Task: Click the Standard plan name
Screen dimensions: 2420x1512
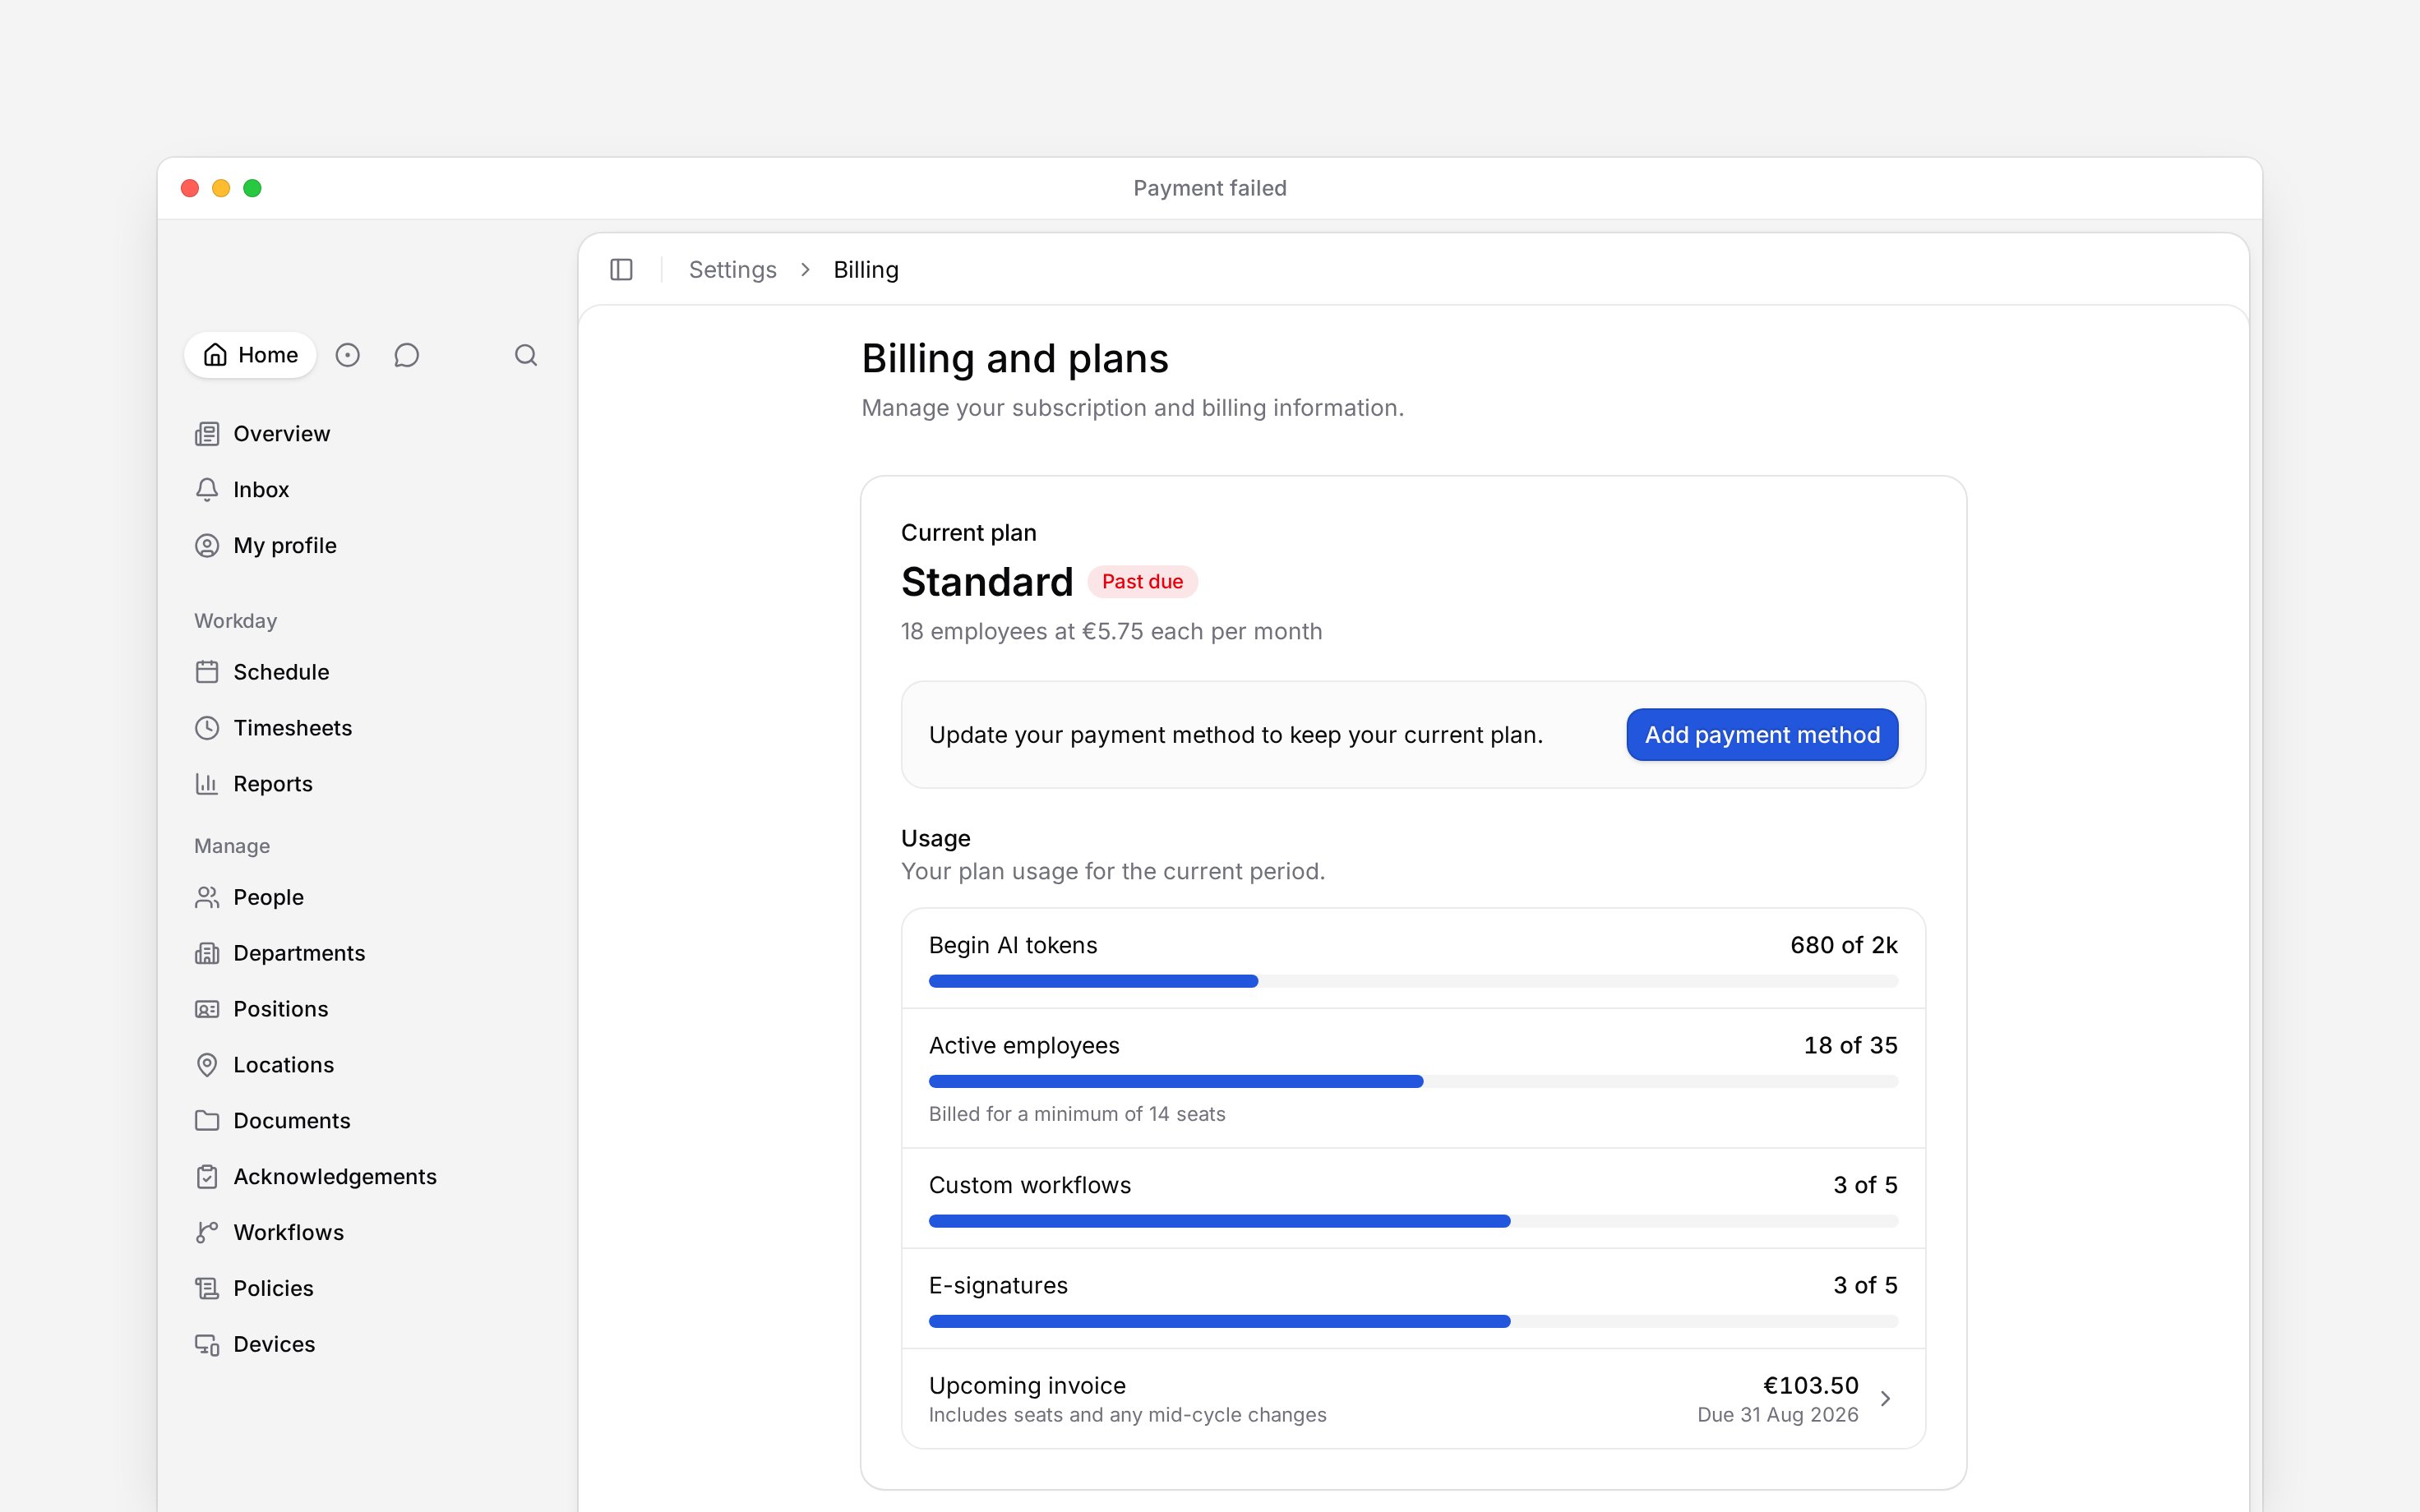Action: [x=987, y=582]
